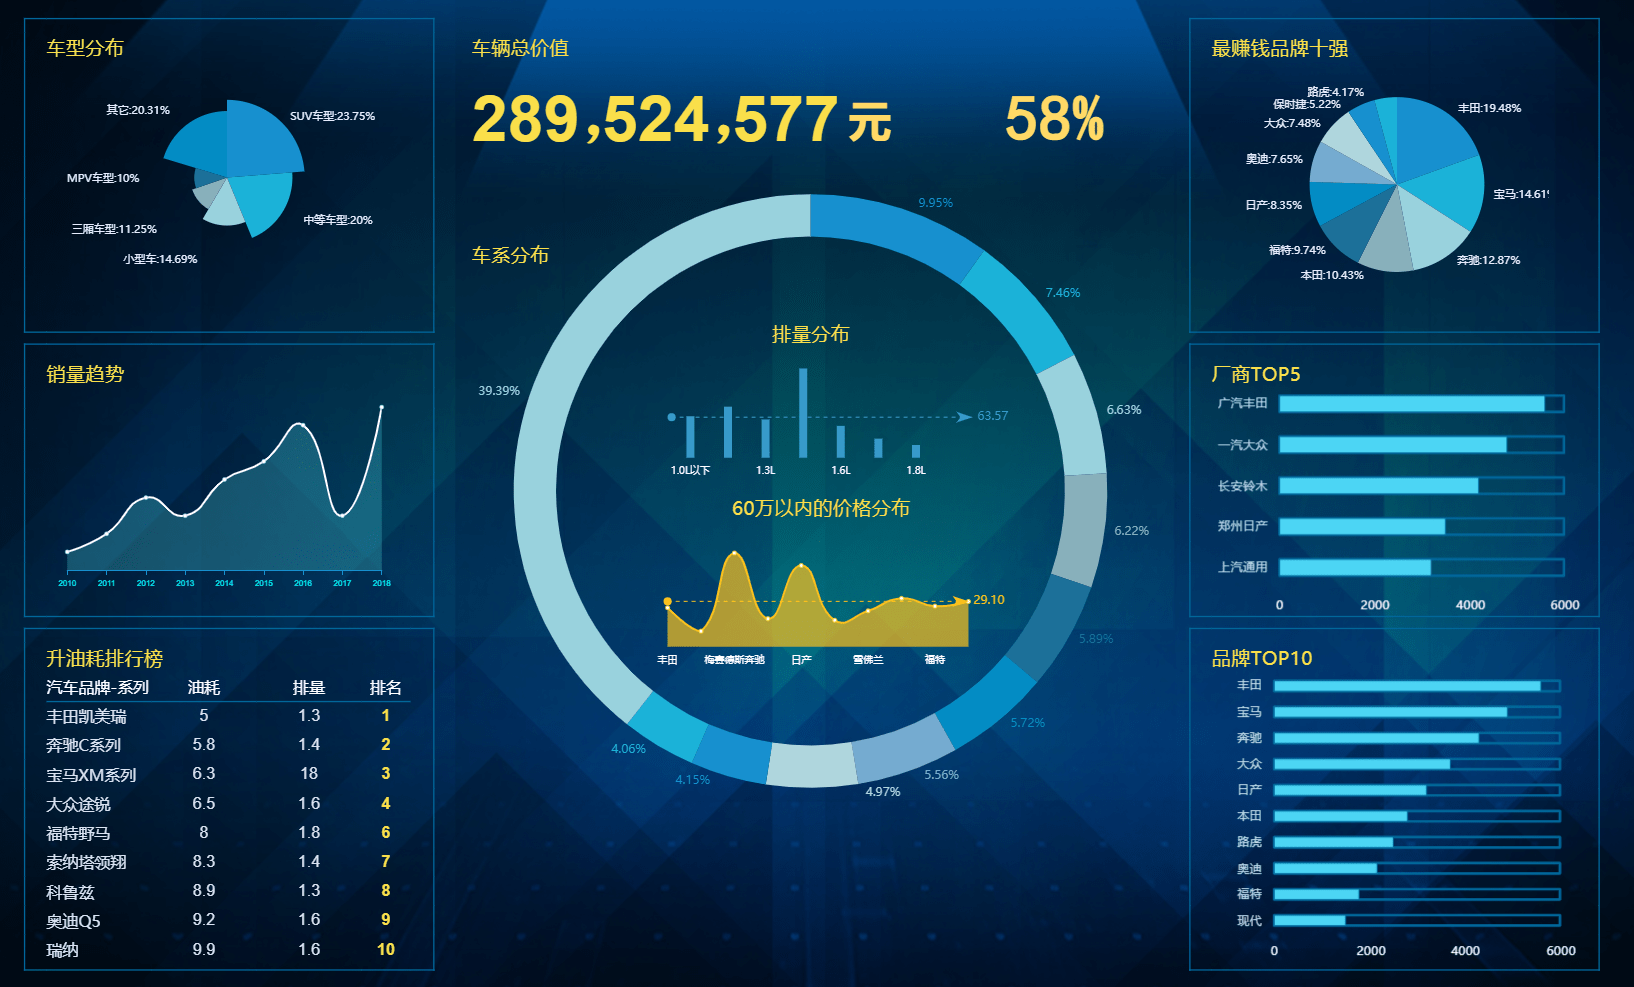Select the 小型车:14.69% label
This screenshot has height=987, width=1634.
pos(160,259)
